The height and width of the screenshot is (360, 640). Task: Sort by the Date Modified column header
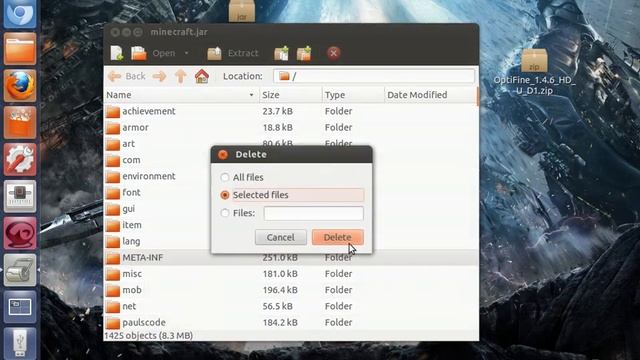tap(431, 95)
